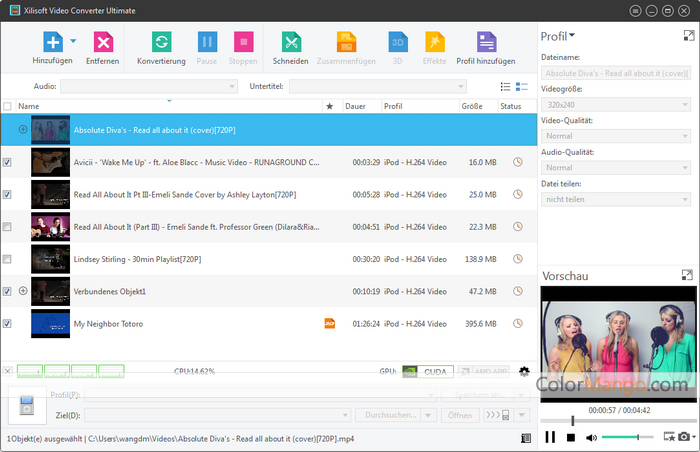The image size is (700, 452).
Task: Seek on the preview progress bar
Action: tap(618, 421)
